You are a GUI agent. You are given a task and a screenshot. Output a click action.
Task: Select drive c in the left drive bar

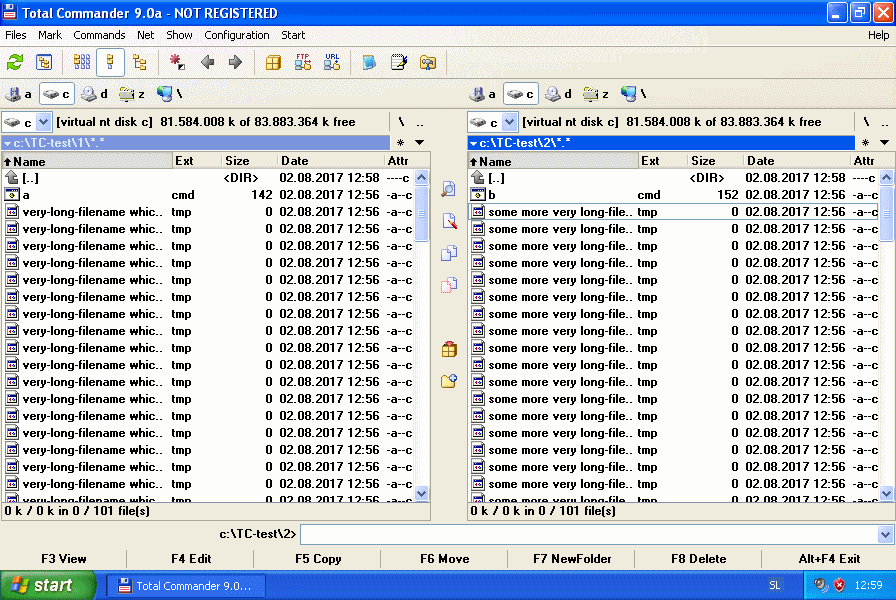tap(57, 94)
